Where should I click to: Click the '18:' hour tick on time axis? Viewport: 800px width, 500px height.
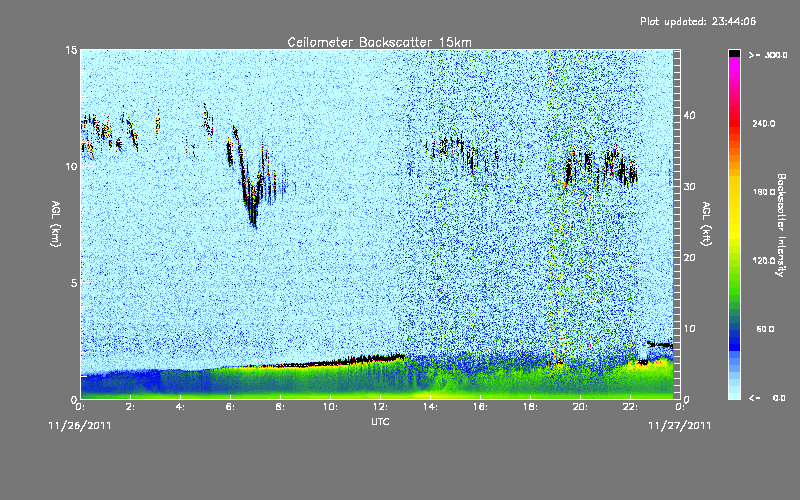point(531,407)
